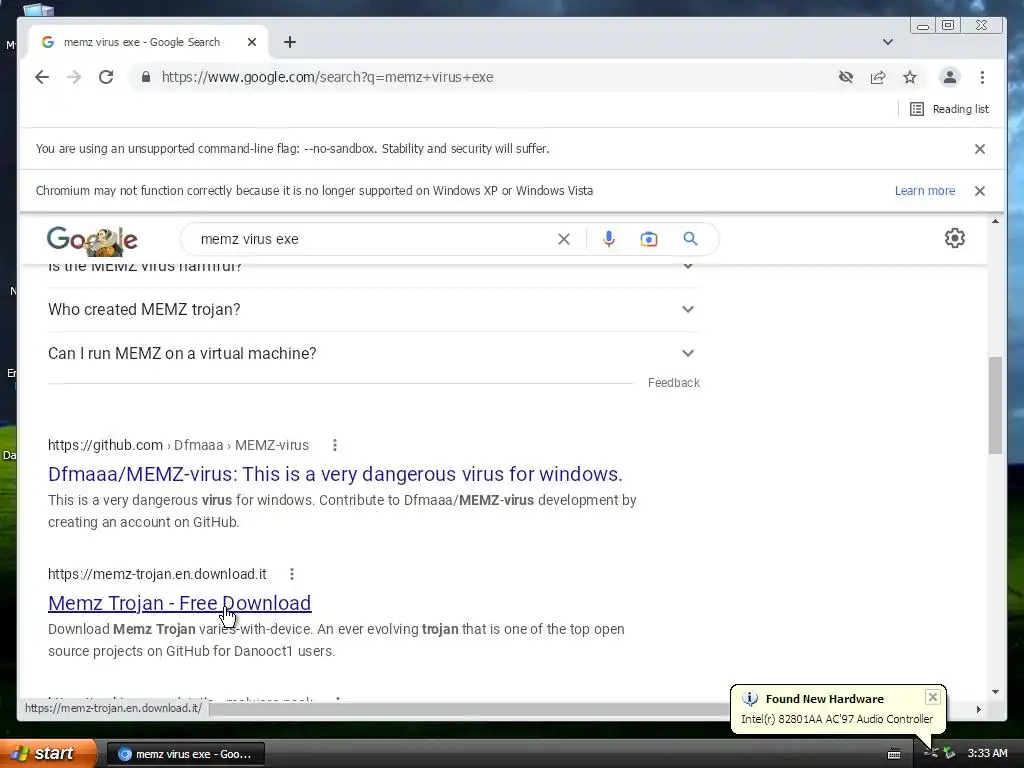Viewport: 1024px width, 768px height.
Task: Click the Google doodle logo
Action: [x=92, y=240]
